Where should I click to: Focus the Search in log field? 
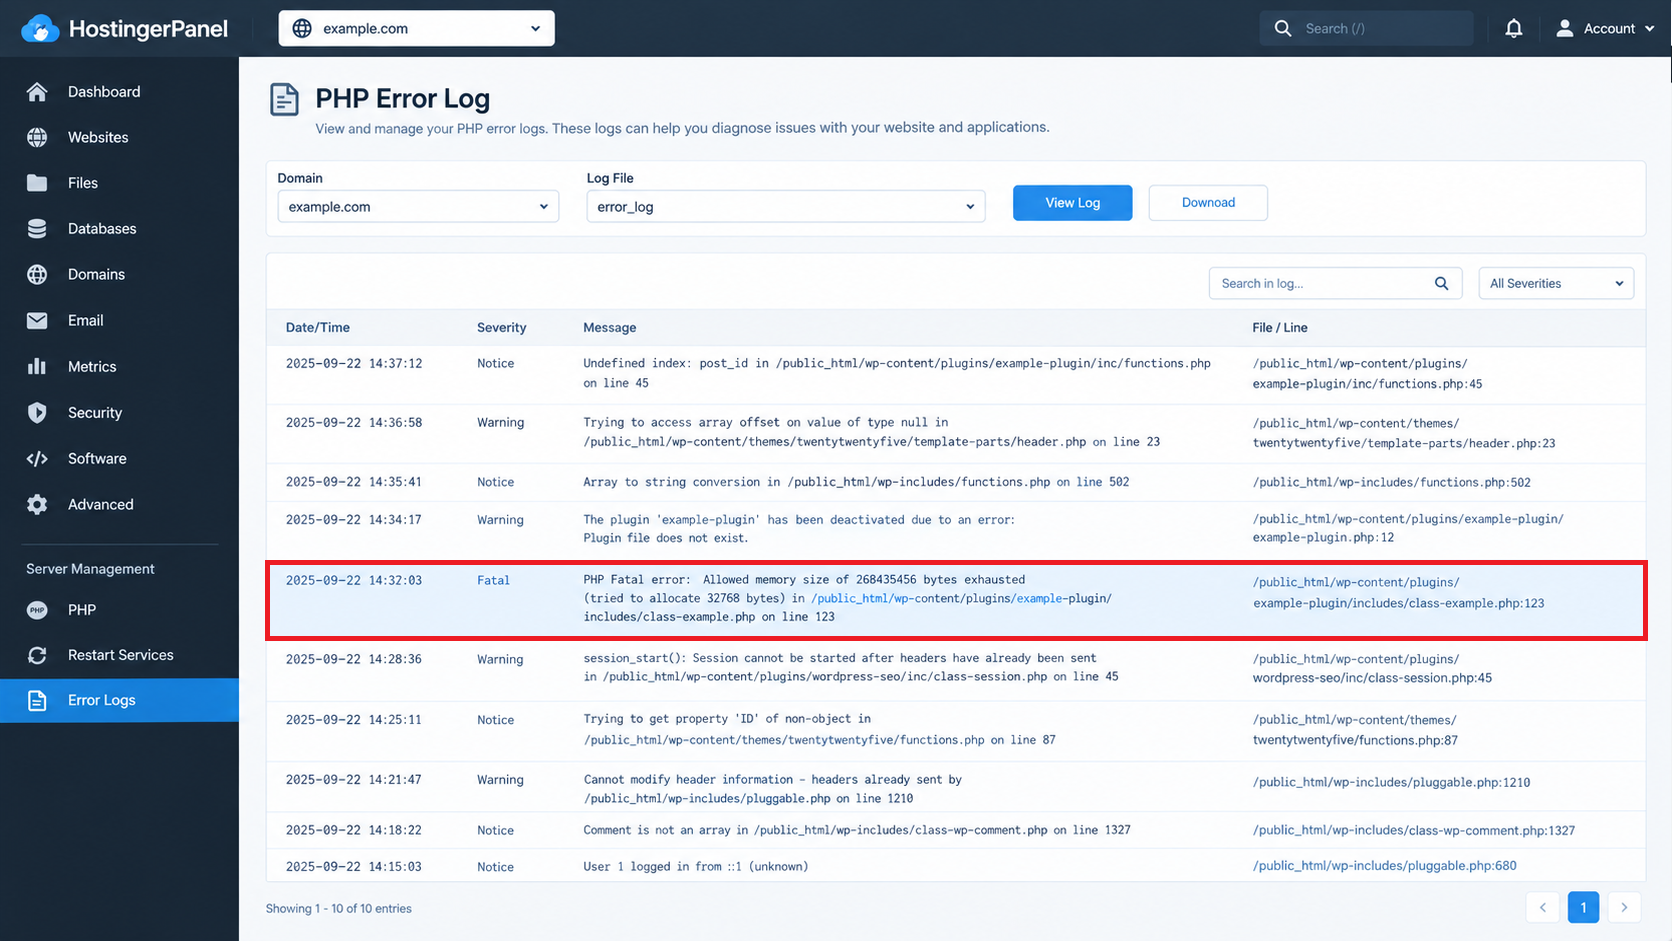(x=1336, y=284)
